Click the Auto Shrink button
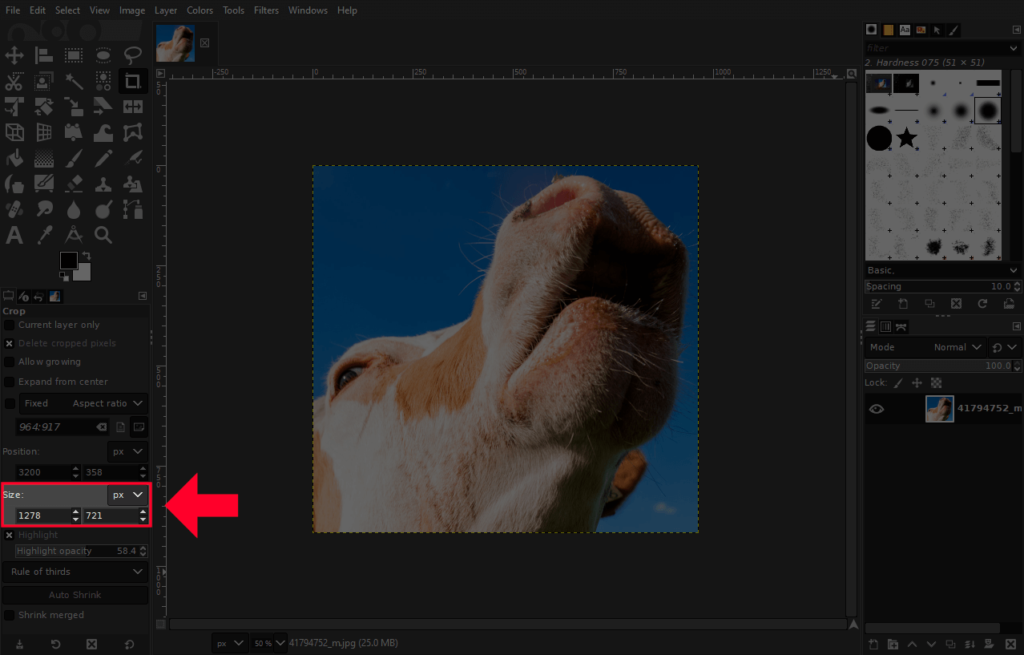 click(x=75, y=596)
